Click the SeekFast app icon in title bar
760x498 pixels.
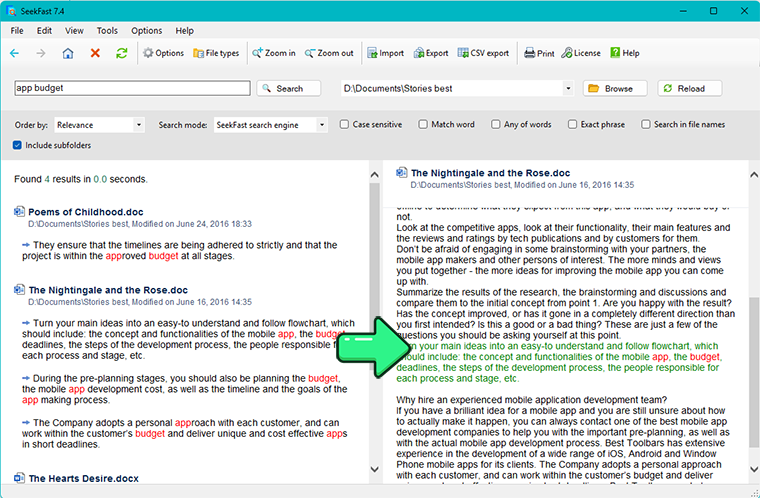11,11
